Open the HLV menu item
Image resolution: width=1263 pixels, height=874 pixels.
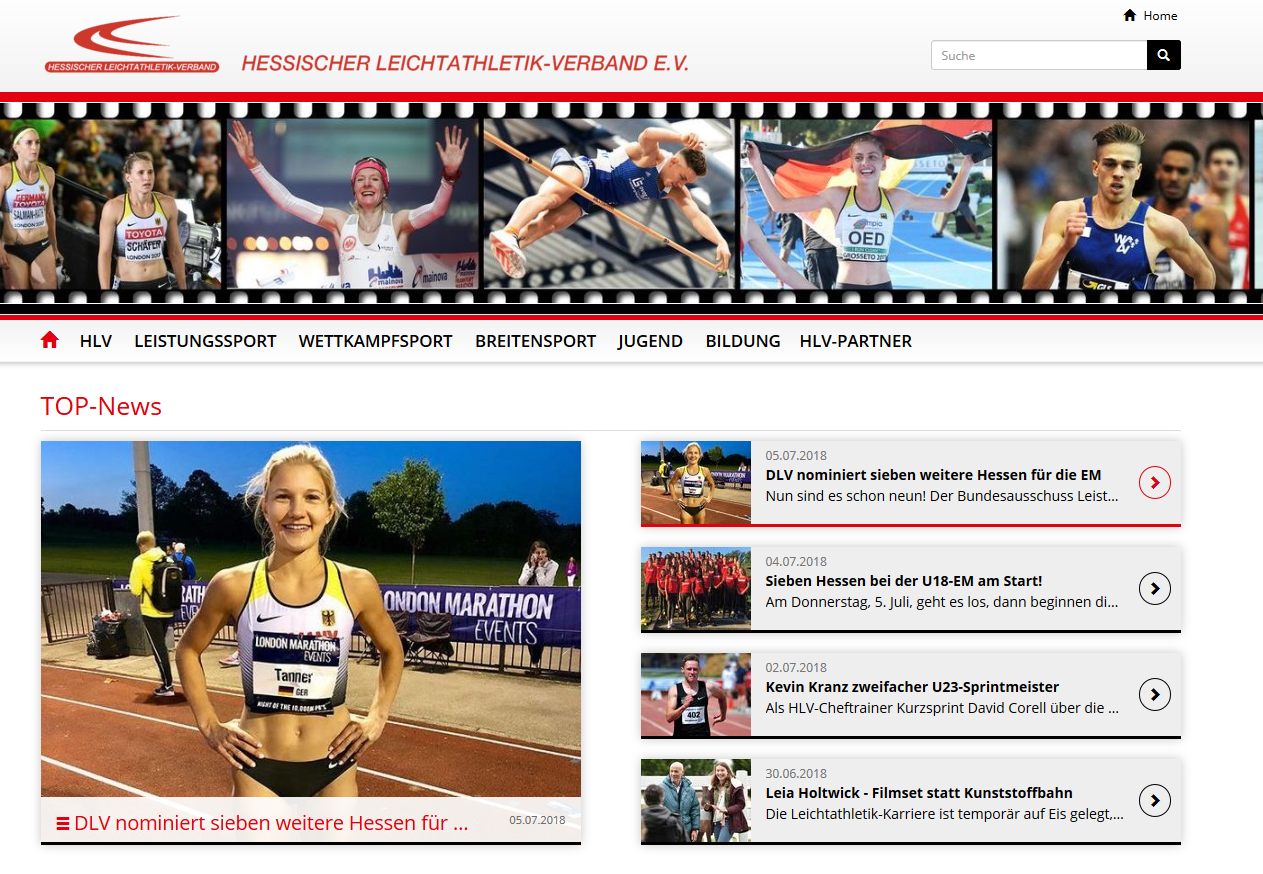[96, 341]
